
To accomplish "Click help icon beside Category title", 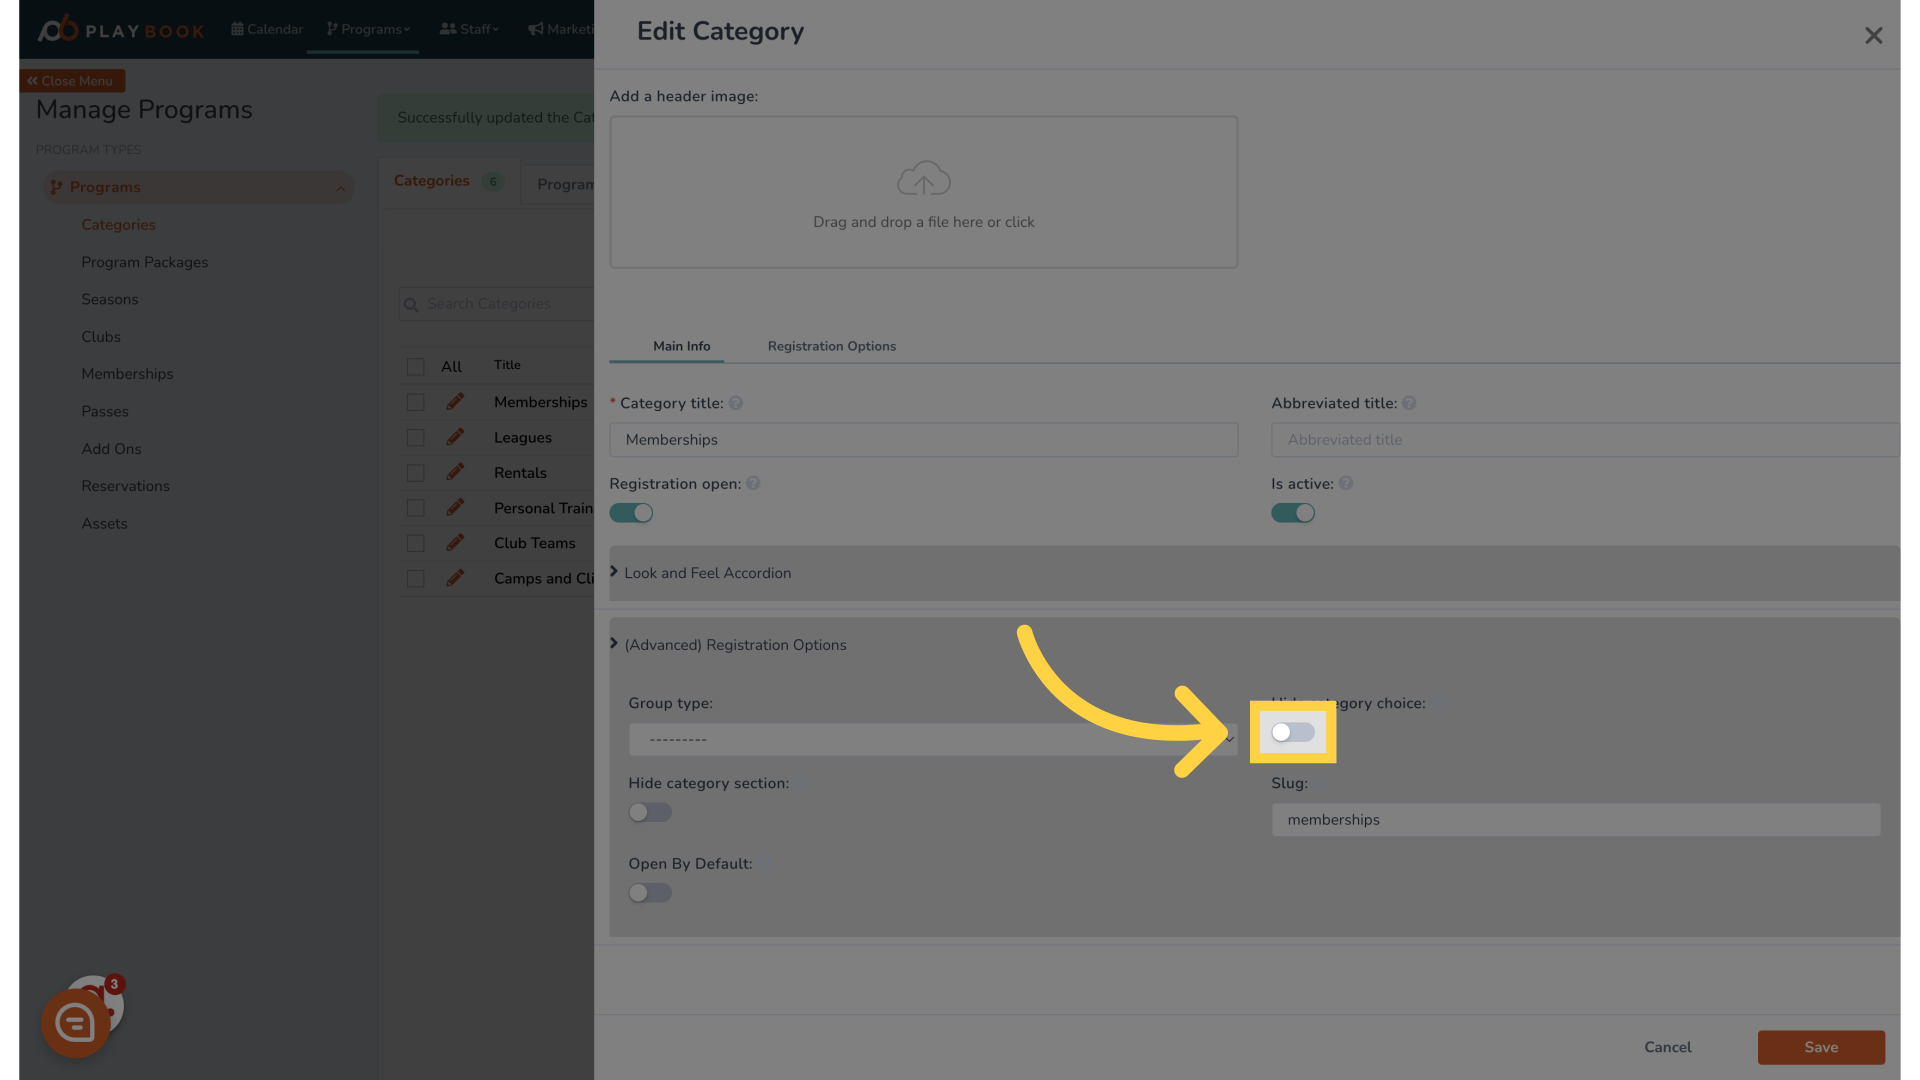I will (x=735, y=403).
